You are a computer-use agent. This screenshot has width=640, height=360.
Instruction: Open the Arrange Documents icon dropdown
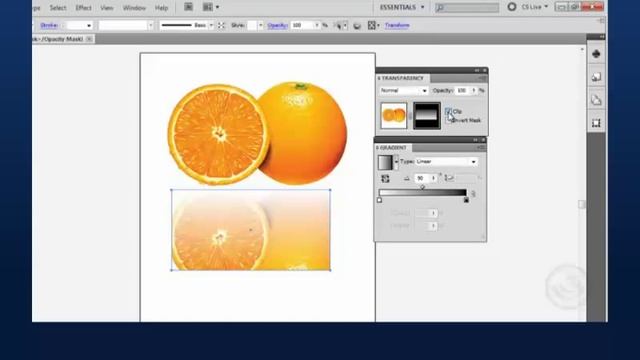pyautogui.click(x=211, y=7)
